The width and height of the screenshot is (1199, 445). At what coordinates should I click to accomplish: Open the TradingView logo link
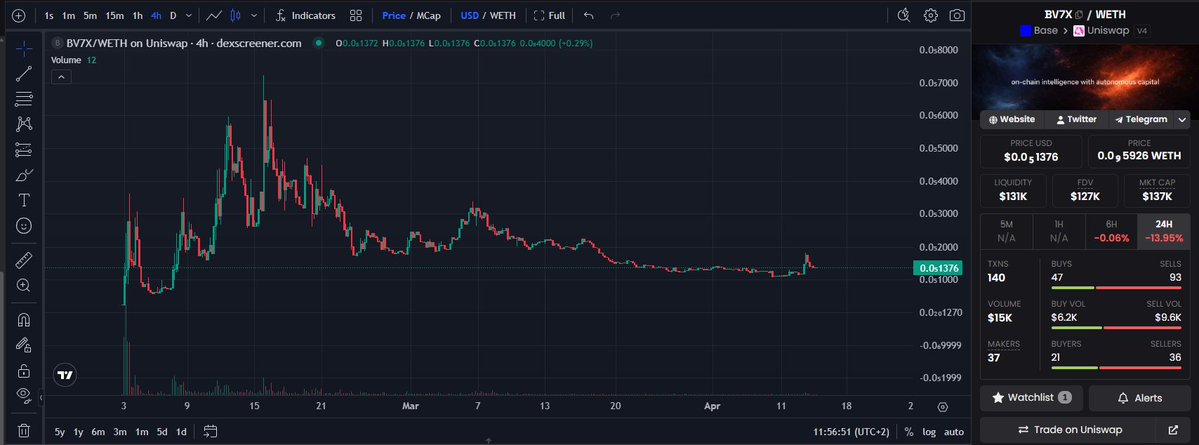[65, 375]
